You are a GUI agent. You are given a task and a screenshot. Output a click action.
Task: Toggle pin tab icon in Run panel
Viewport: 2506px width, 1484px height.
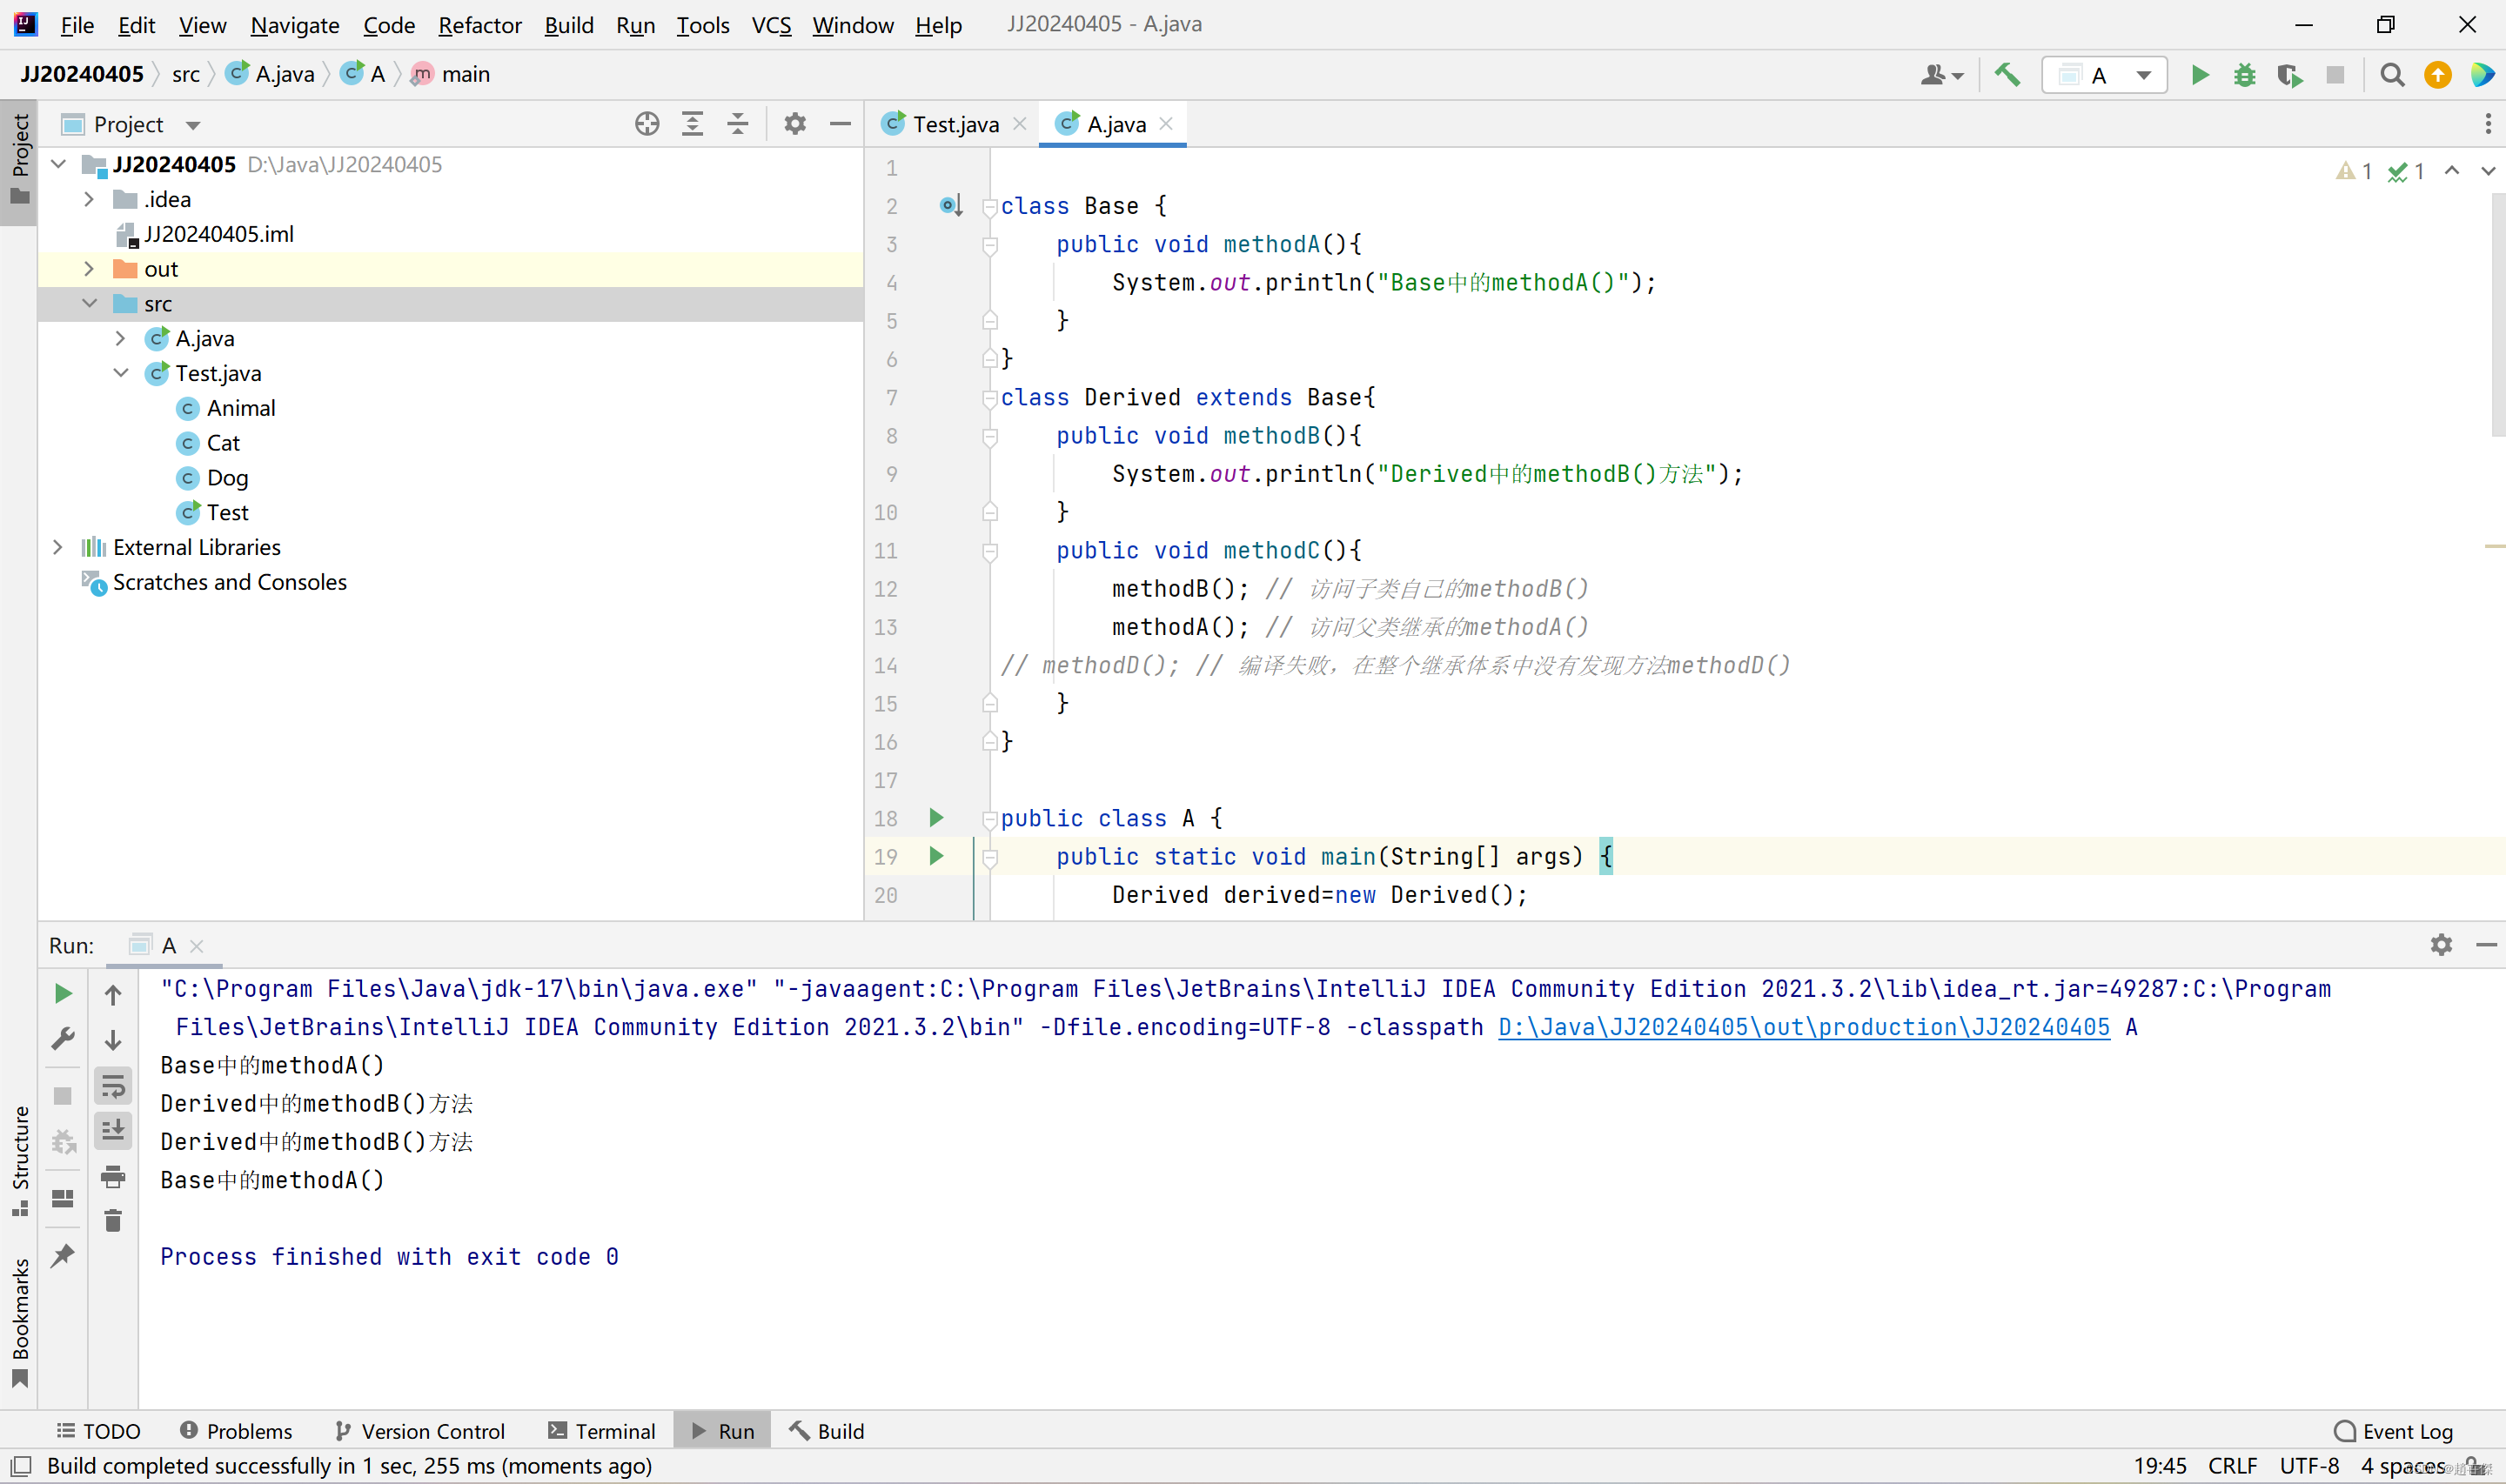(x=63, y=1255)
